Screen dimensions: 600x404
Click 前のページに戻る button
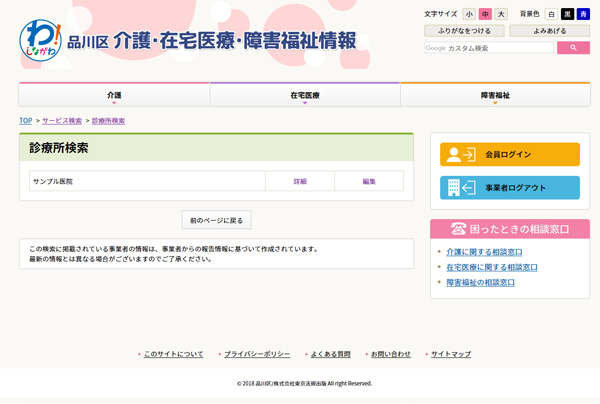pyautogui.click(x=217, y=220)
